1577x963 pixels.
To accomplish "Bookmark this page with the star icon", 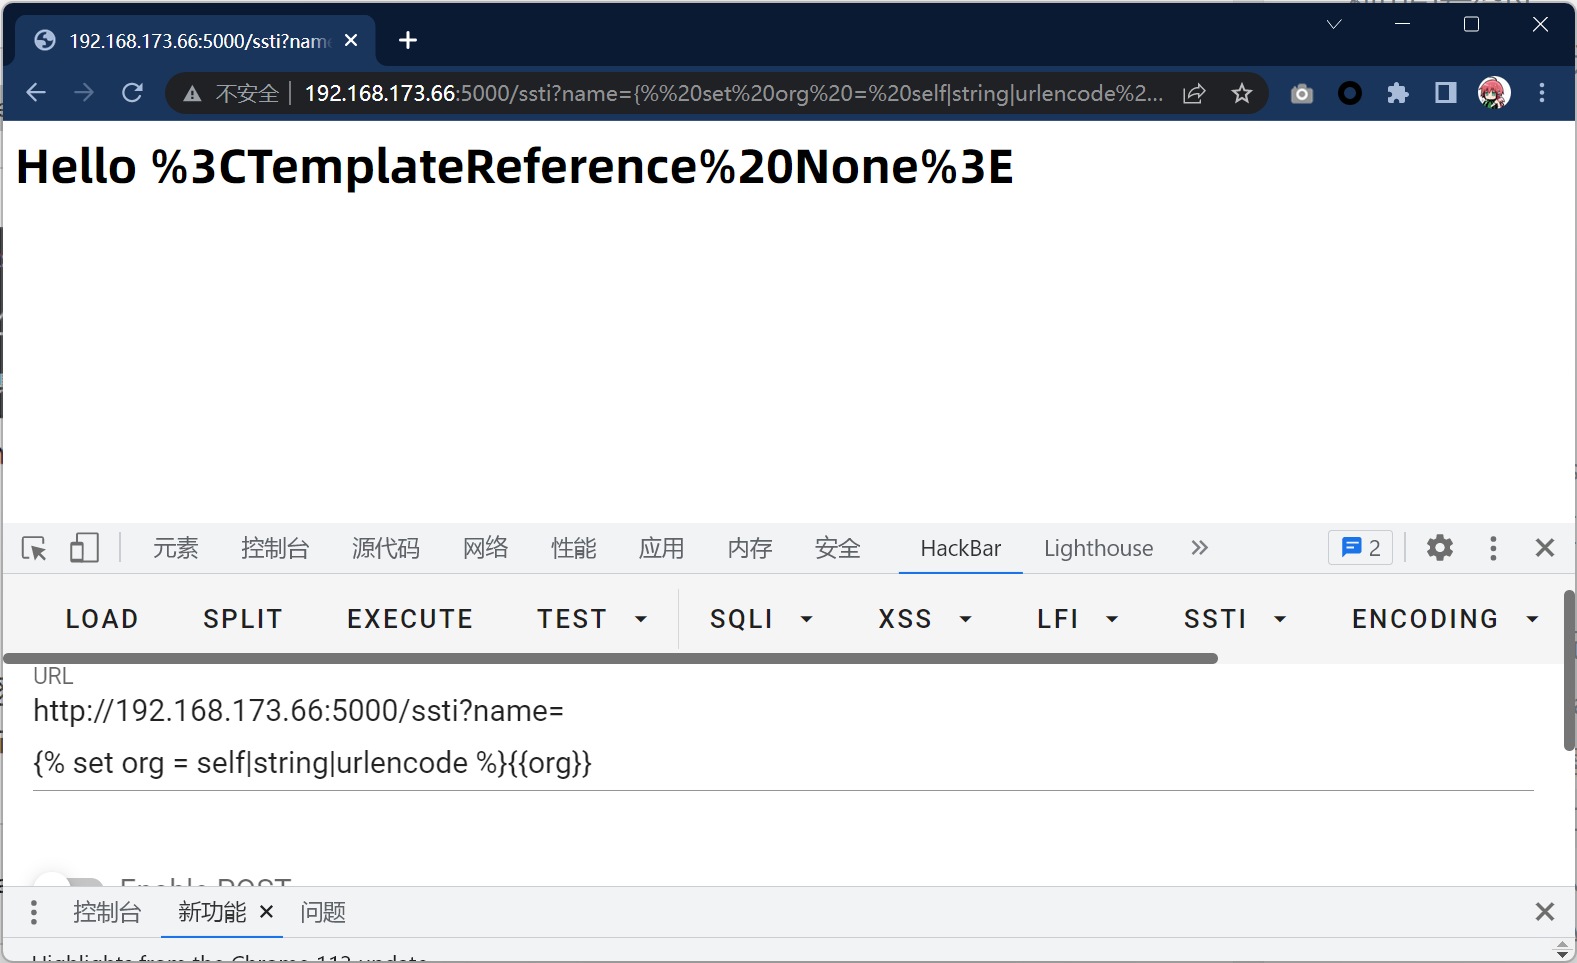I will (1241, 93).
